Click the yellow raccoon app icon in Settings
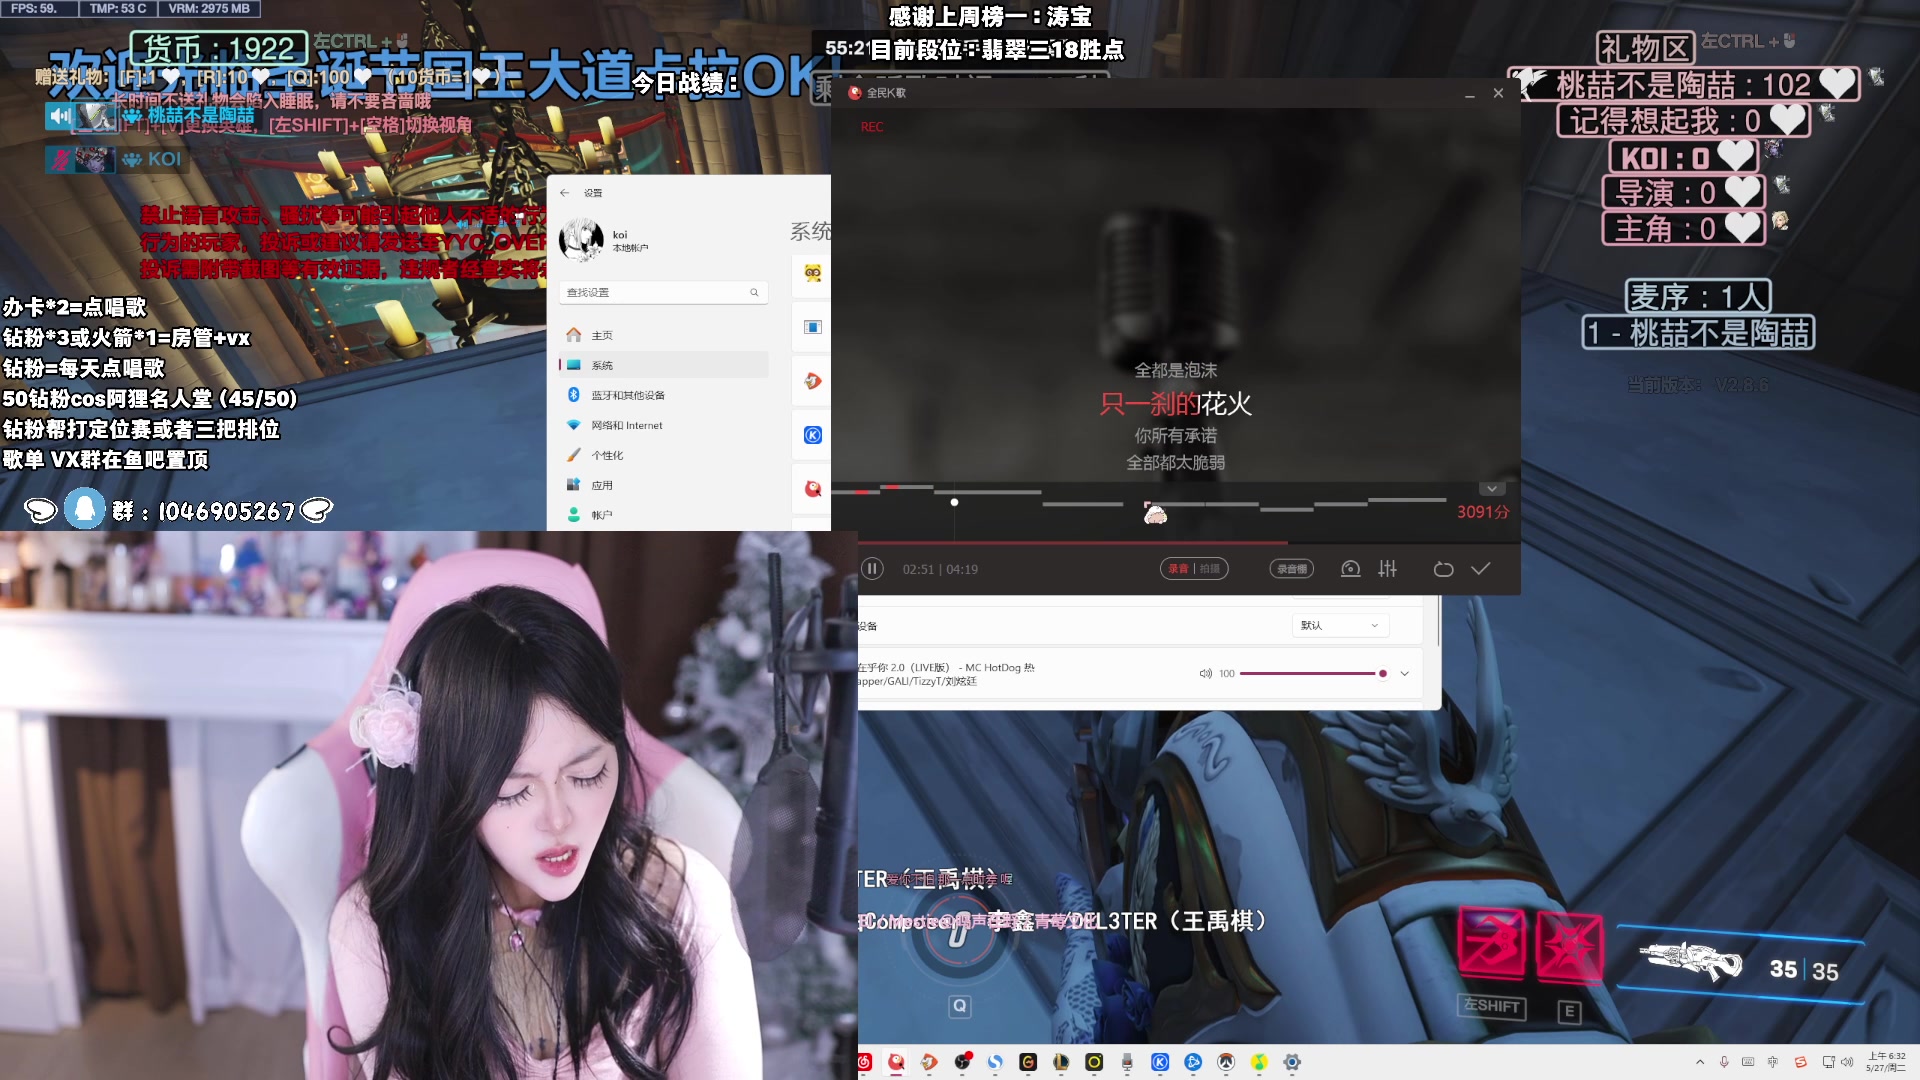The image size is (1920, 1080). [x=813, y=273]
